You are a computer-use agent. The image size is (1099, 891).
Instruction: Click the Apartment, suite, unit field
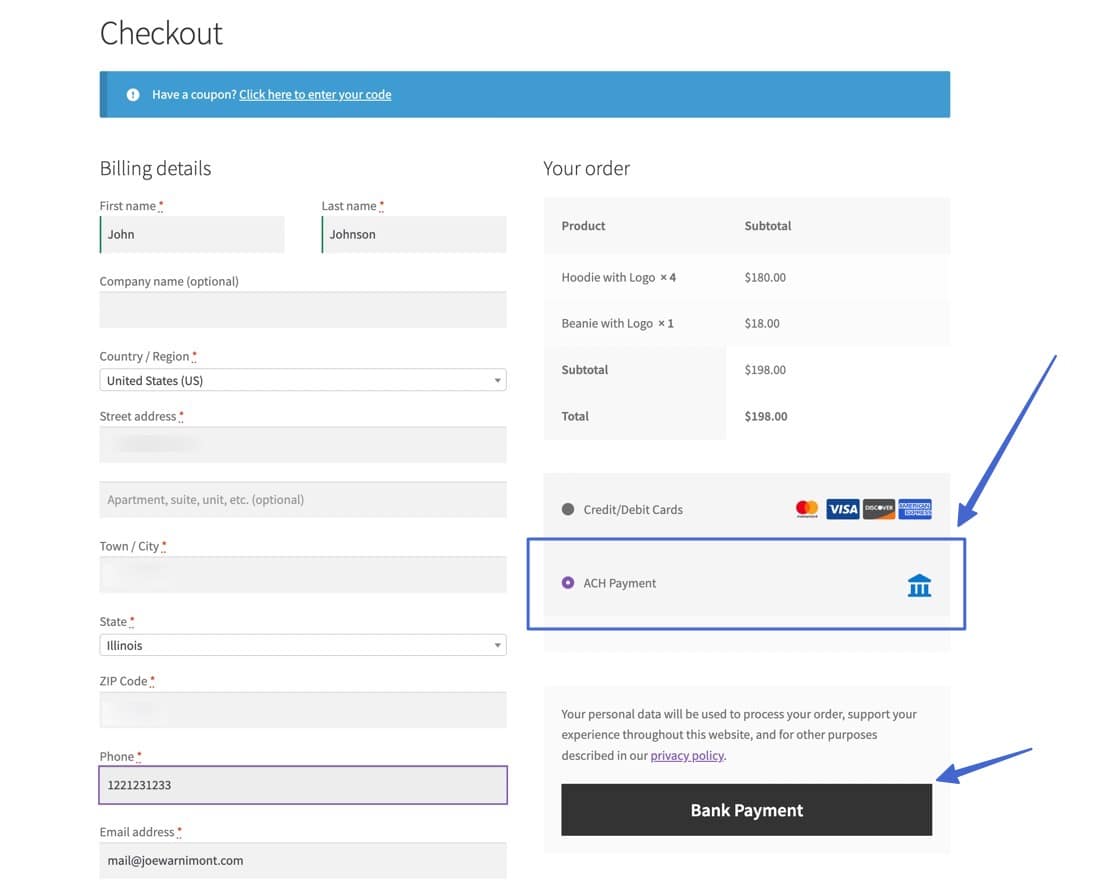tap(302, 499)
